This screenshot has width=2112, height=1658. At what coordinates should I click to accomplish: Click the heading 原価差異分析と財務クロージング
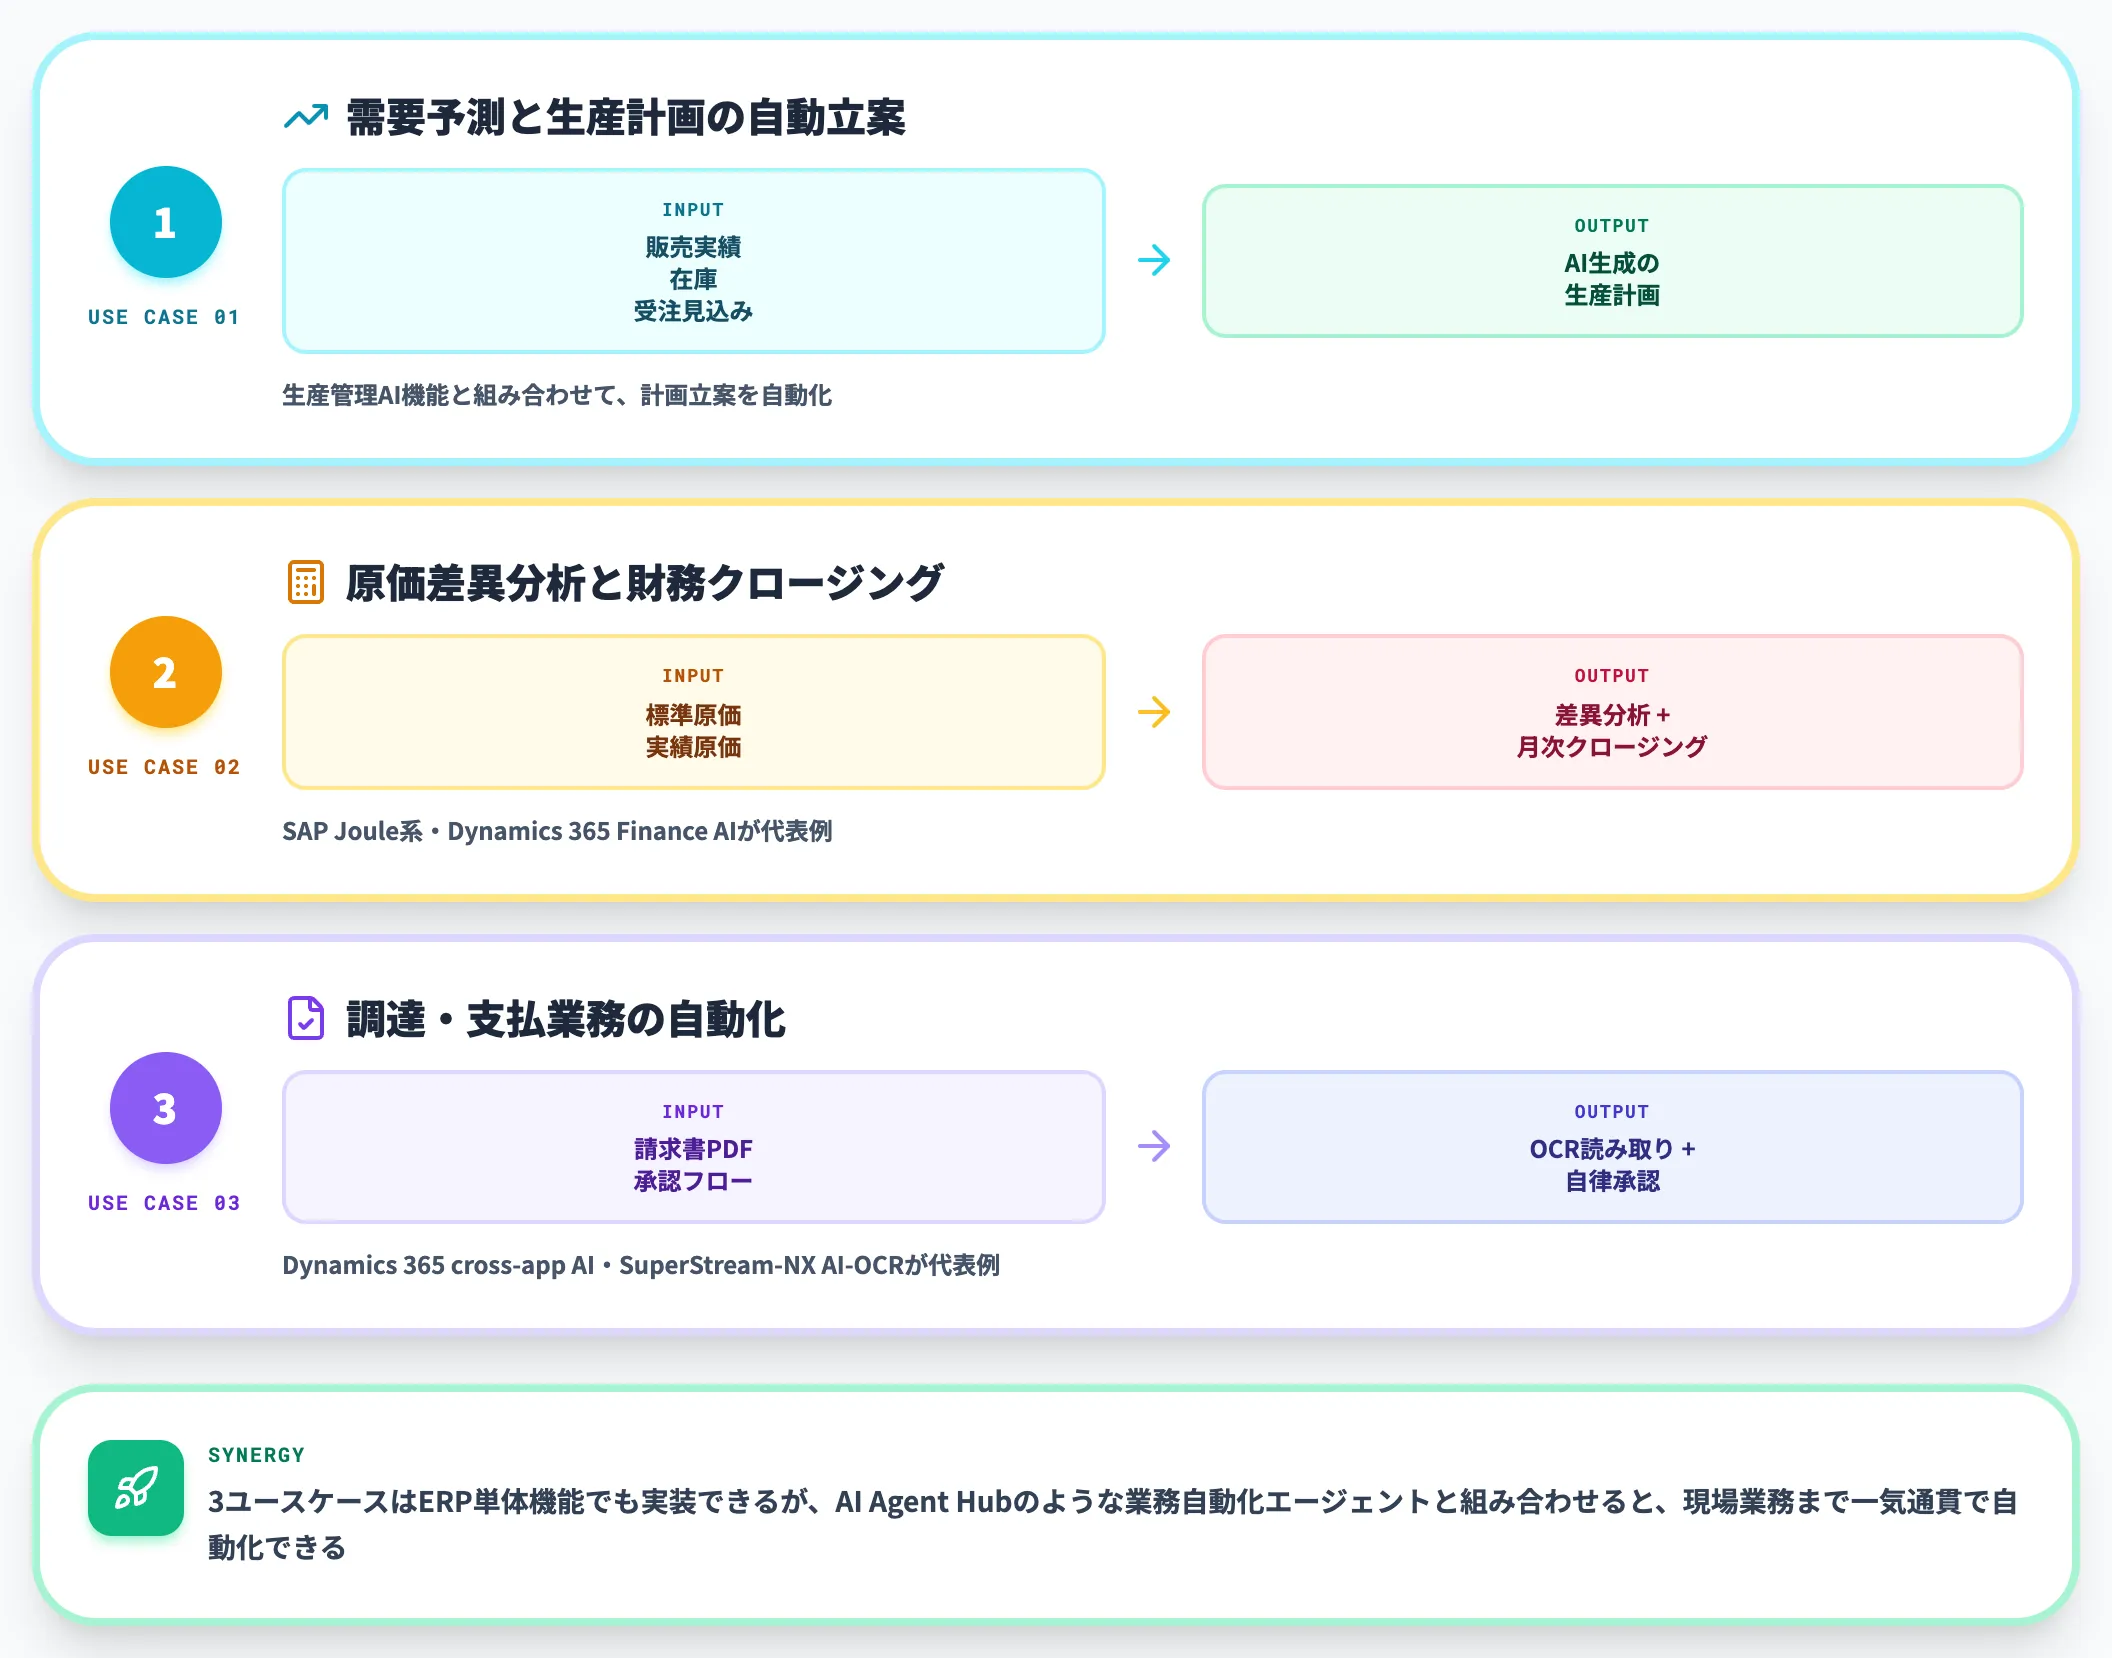645,583
